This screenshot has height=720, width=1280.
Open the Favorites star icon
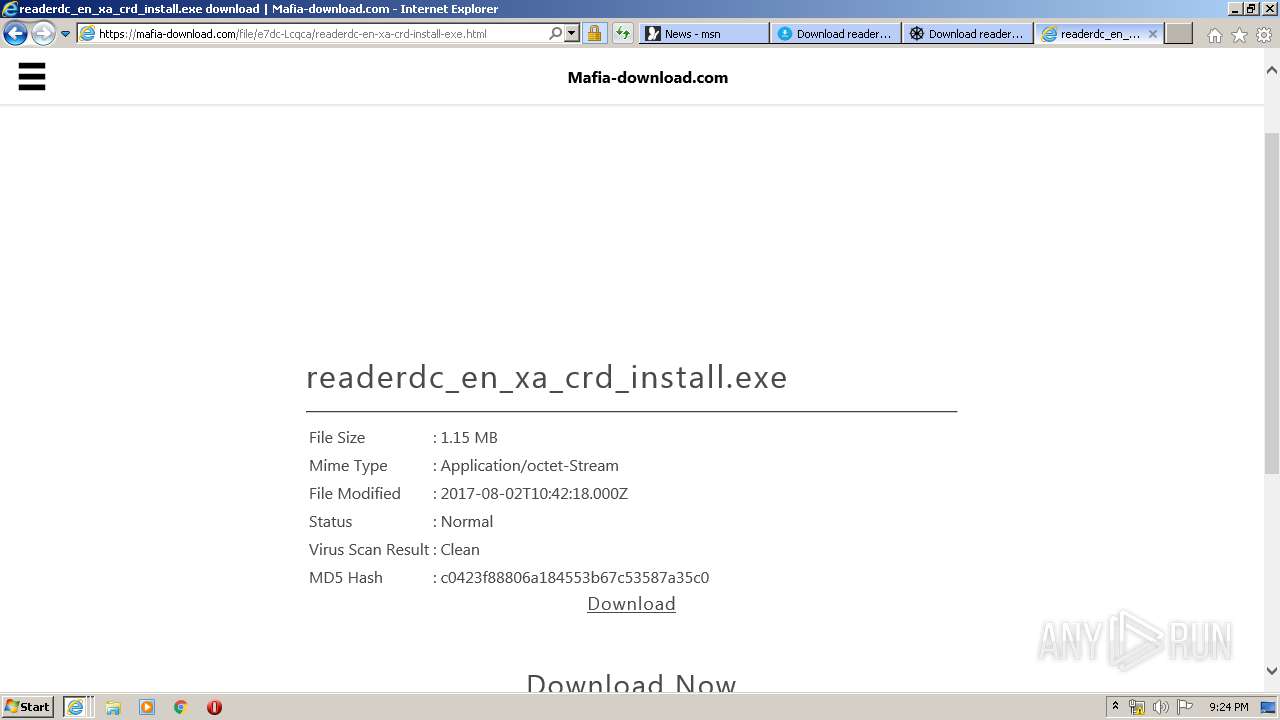[1239, 35]
